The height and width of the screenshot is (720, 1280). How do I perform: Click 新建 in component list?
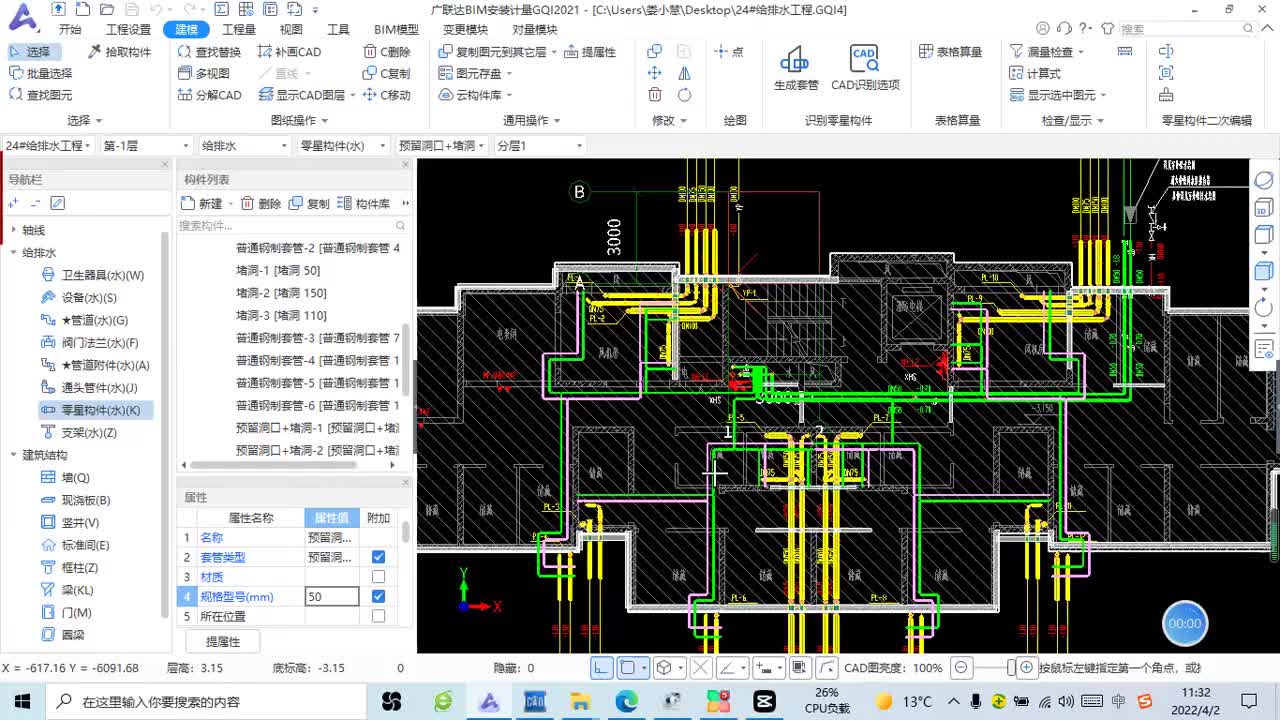click(x=203, y=203)
